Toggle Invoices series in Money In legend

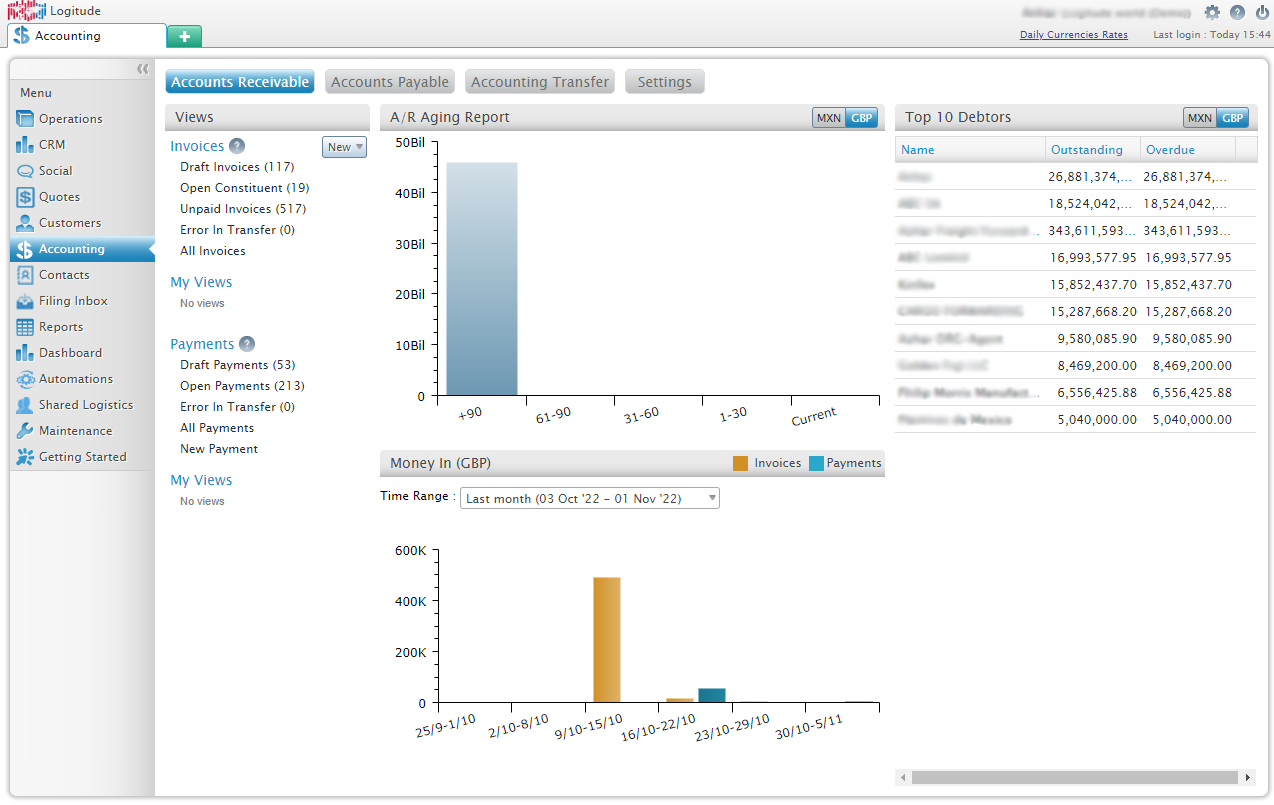767,463
